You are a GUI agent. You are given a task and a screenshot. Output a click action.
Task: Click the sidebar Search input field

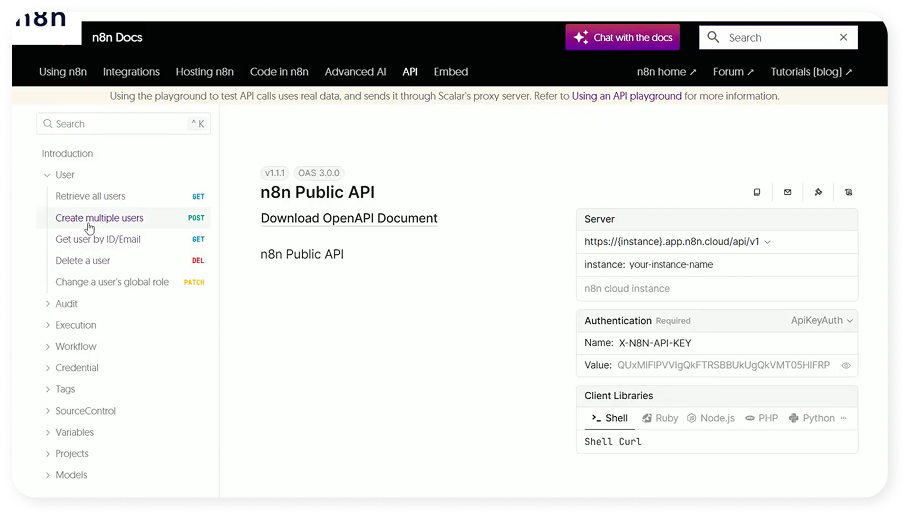120,124
